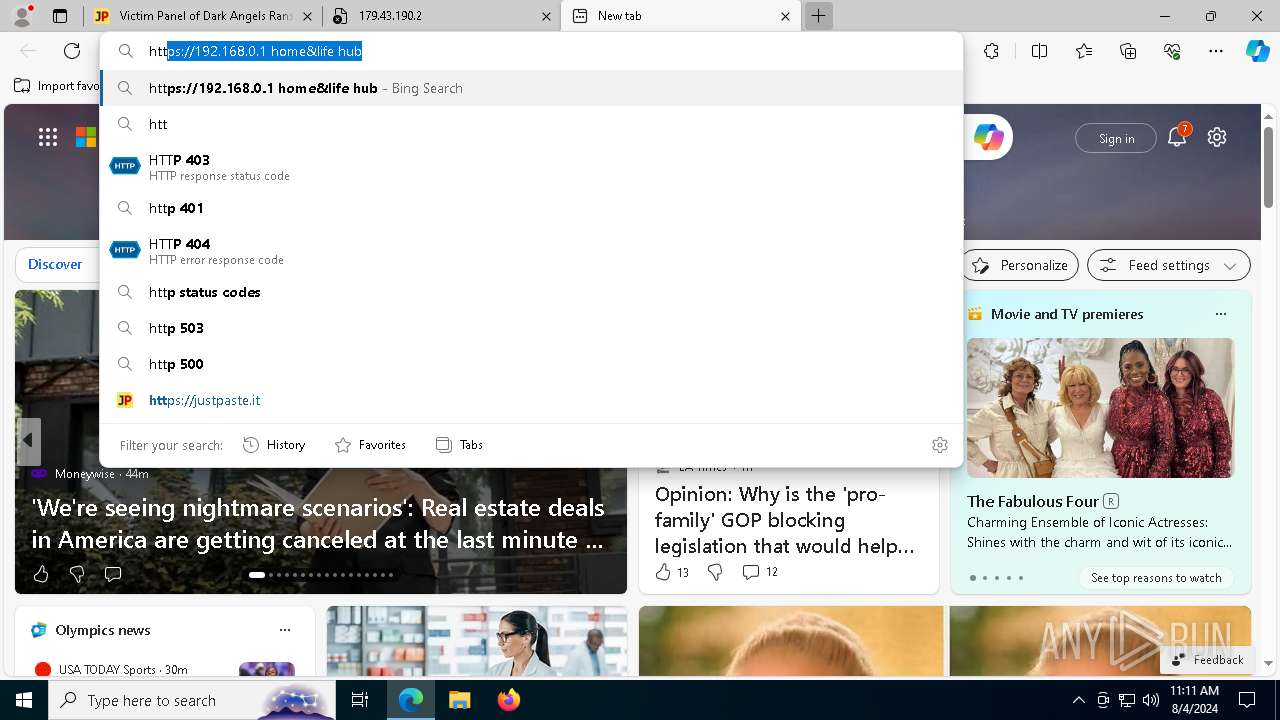The image size is (1280, 720).
Task: Open Task View on the taskbar
Action: [x=360, y=700]
